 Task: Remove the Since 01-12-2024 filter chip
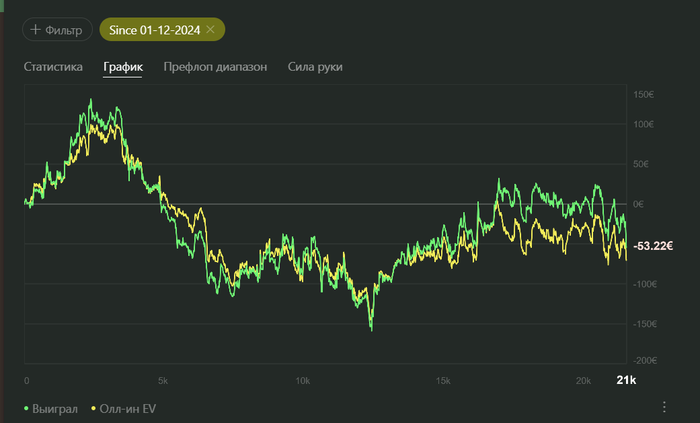click(211, 29)
